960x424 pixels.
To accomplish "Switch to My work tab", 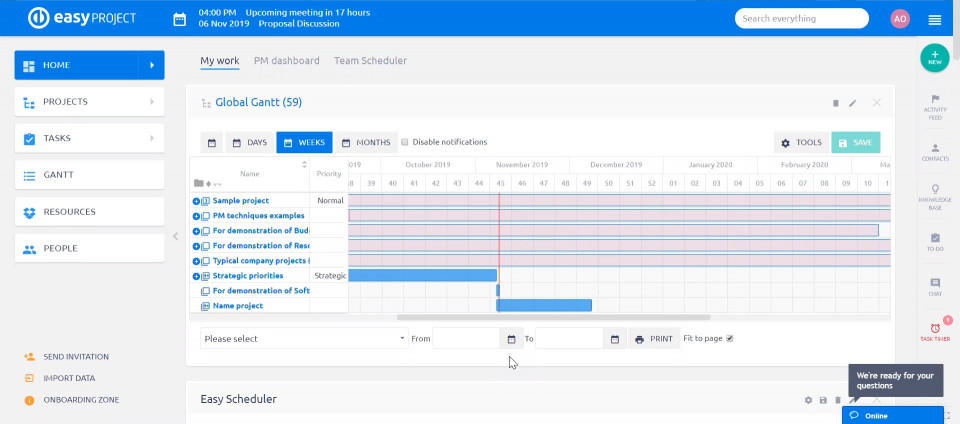I will [x=220, y=61].
